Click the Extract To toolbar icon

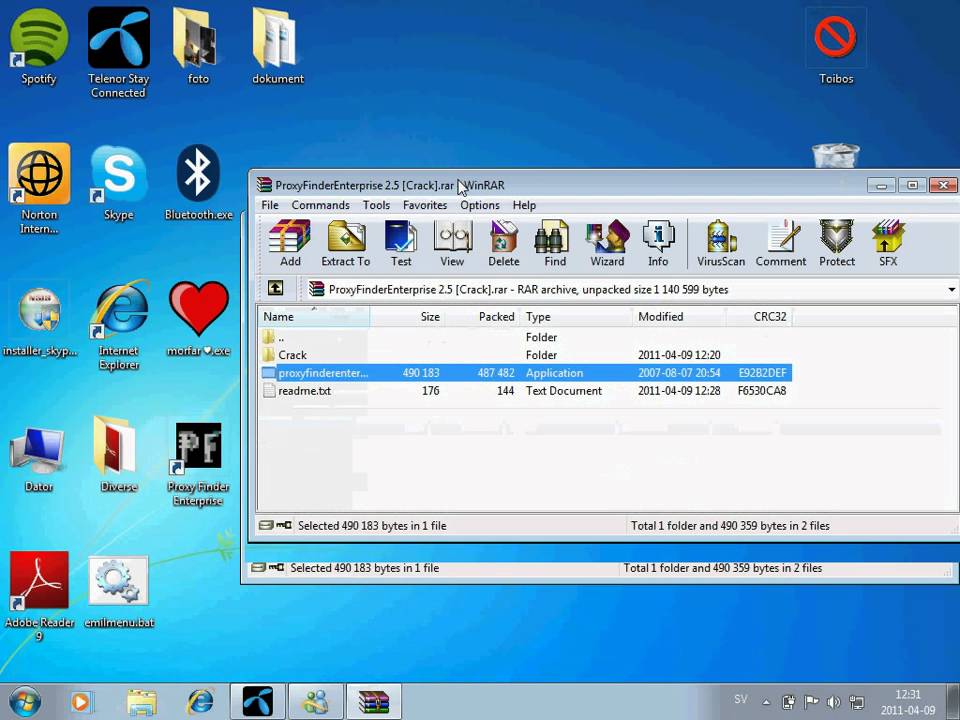[x=346, y=244]
